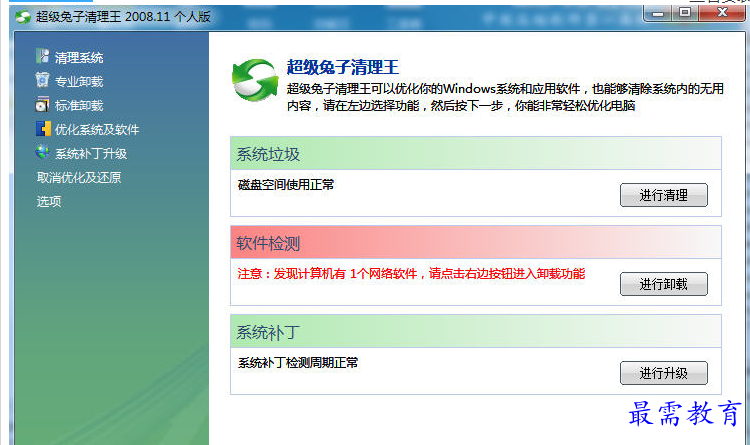Image resolution: width=750 pixels, height=445 pixels.
Task: Click the 清理系统 sidebar icon
Action: [x=42, y=56]
